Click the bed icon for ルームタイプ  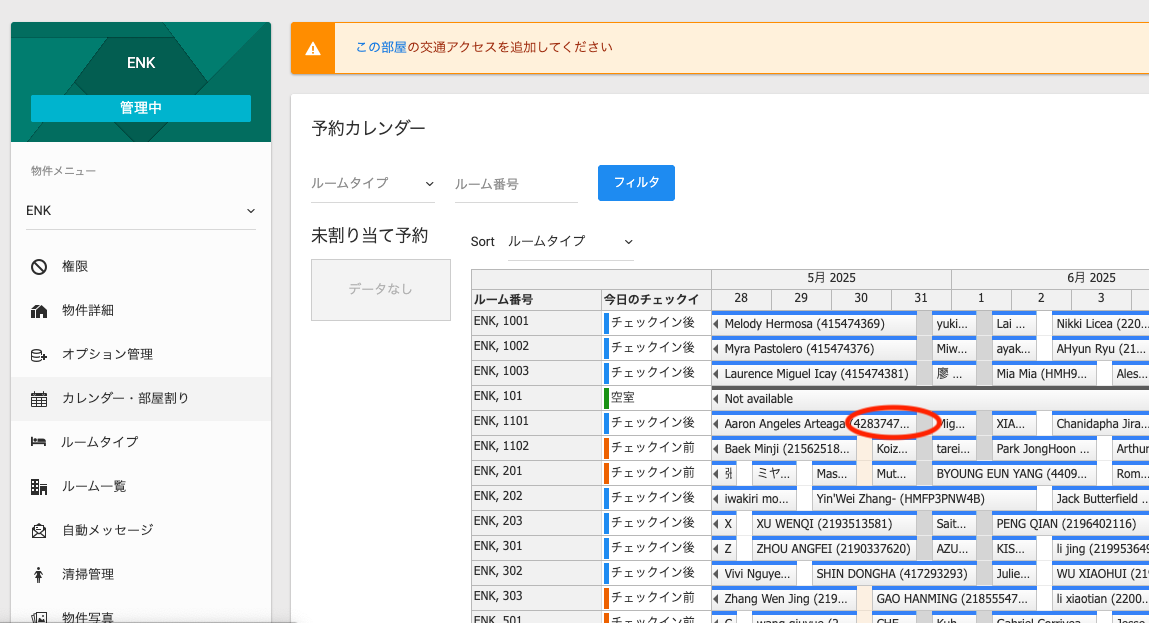(39, 442)
